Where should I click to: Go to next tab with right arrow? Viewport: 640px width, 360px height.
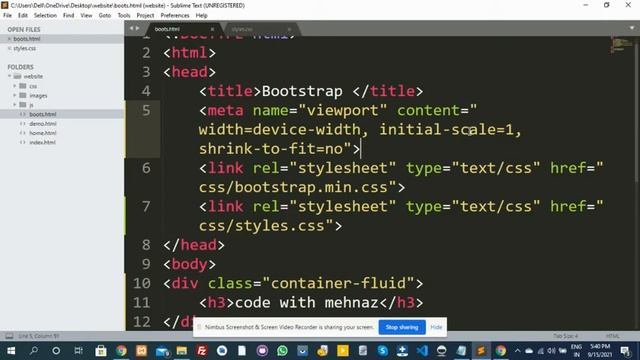pyautogui.click(x=138, y=28)
